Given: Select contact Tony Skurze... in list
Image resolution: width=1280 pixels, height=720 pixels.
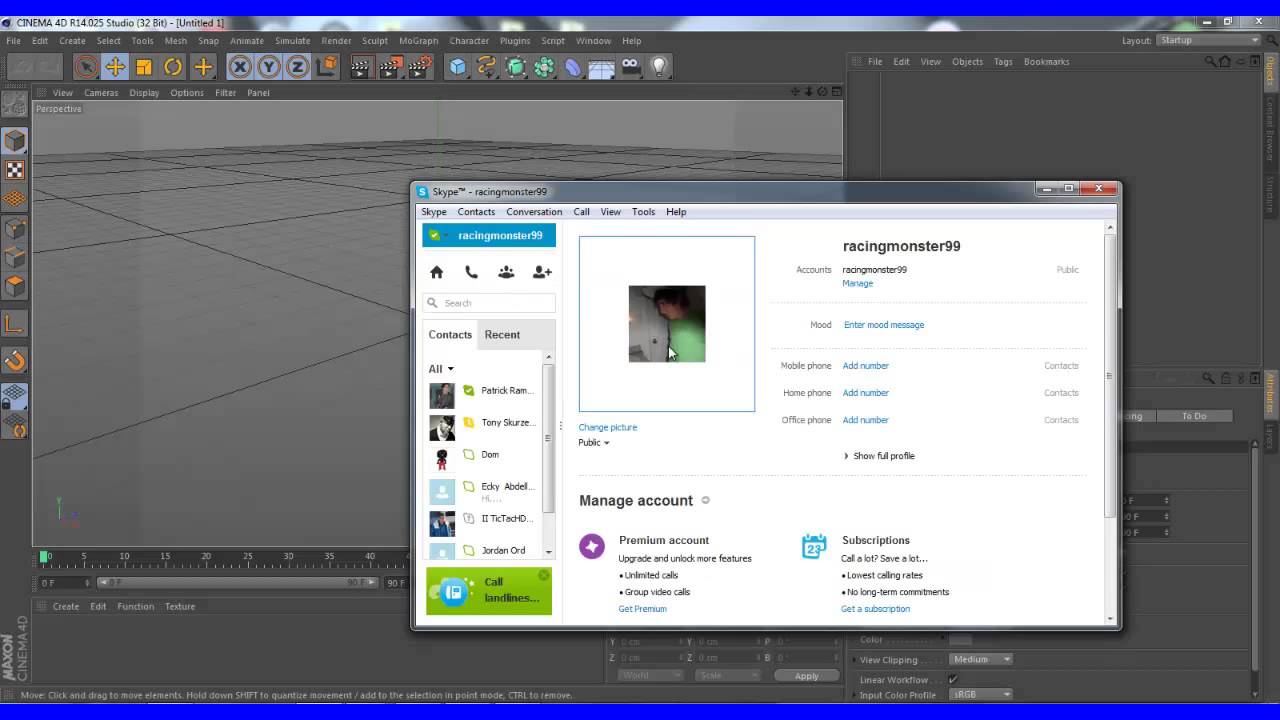Looking at the screenshot, I should pos(484,423).
